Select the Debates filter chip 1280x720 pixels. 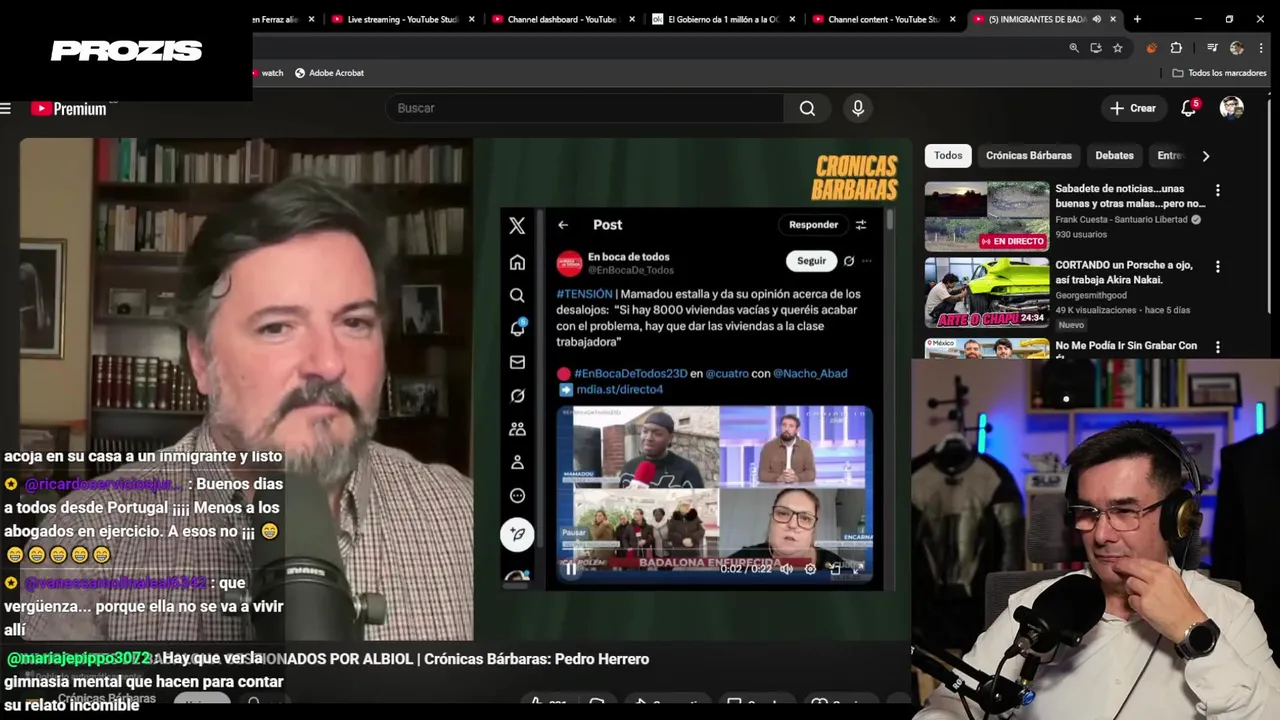click(1114, 155)
